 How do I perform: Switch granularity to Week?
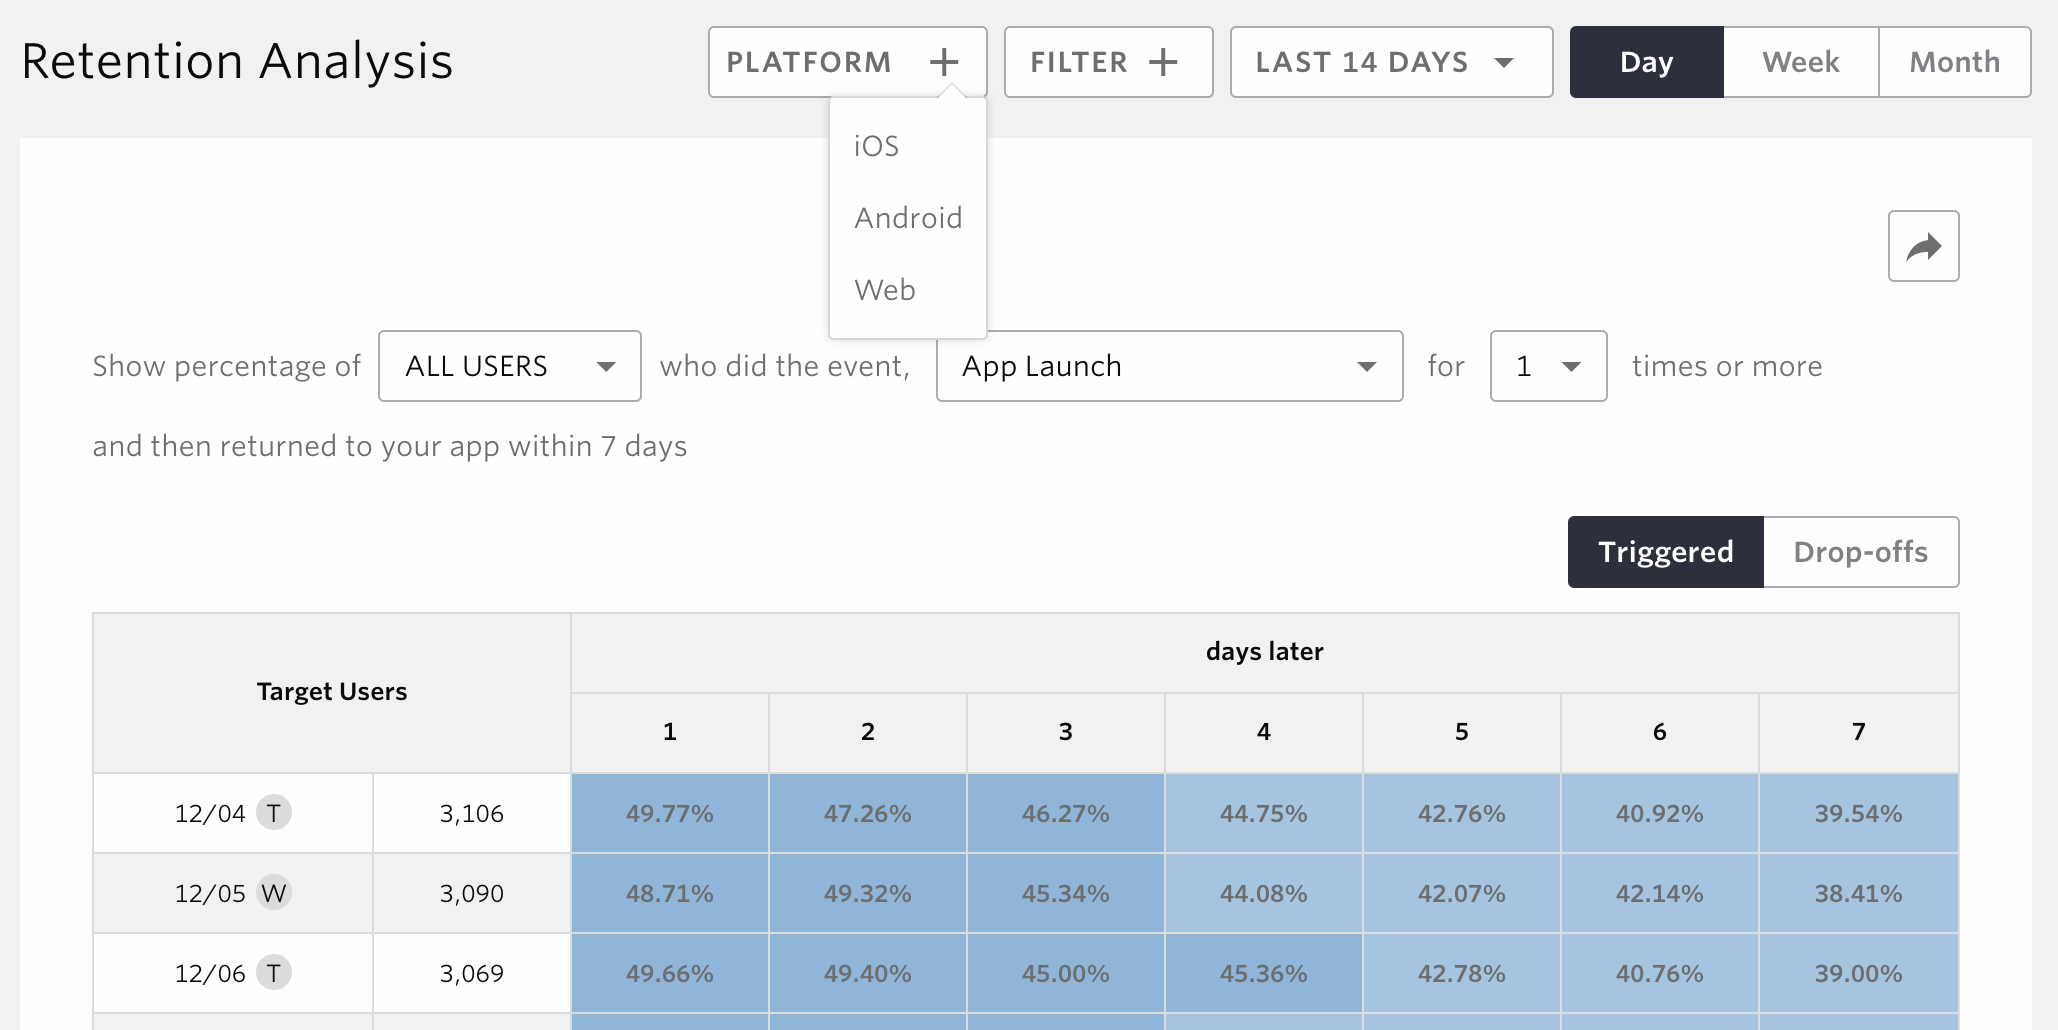1801,62
